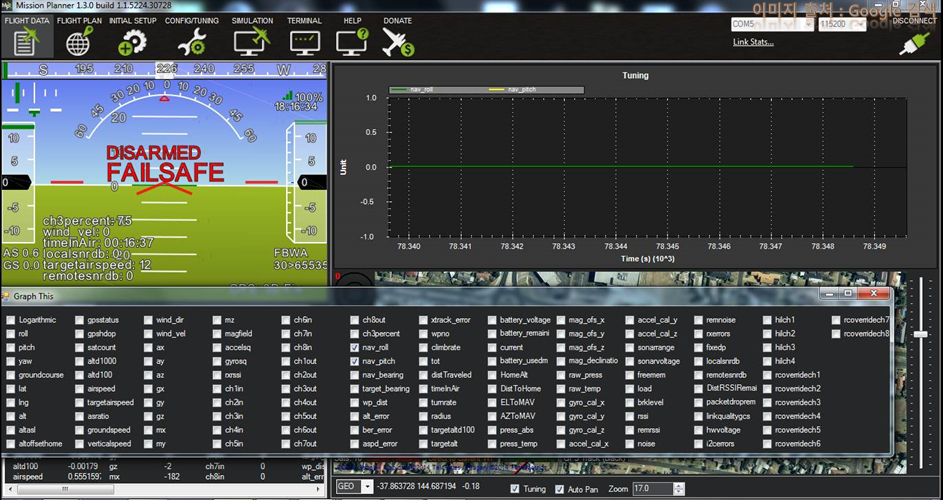Check the airspeed checkbox

click(79, 389)
